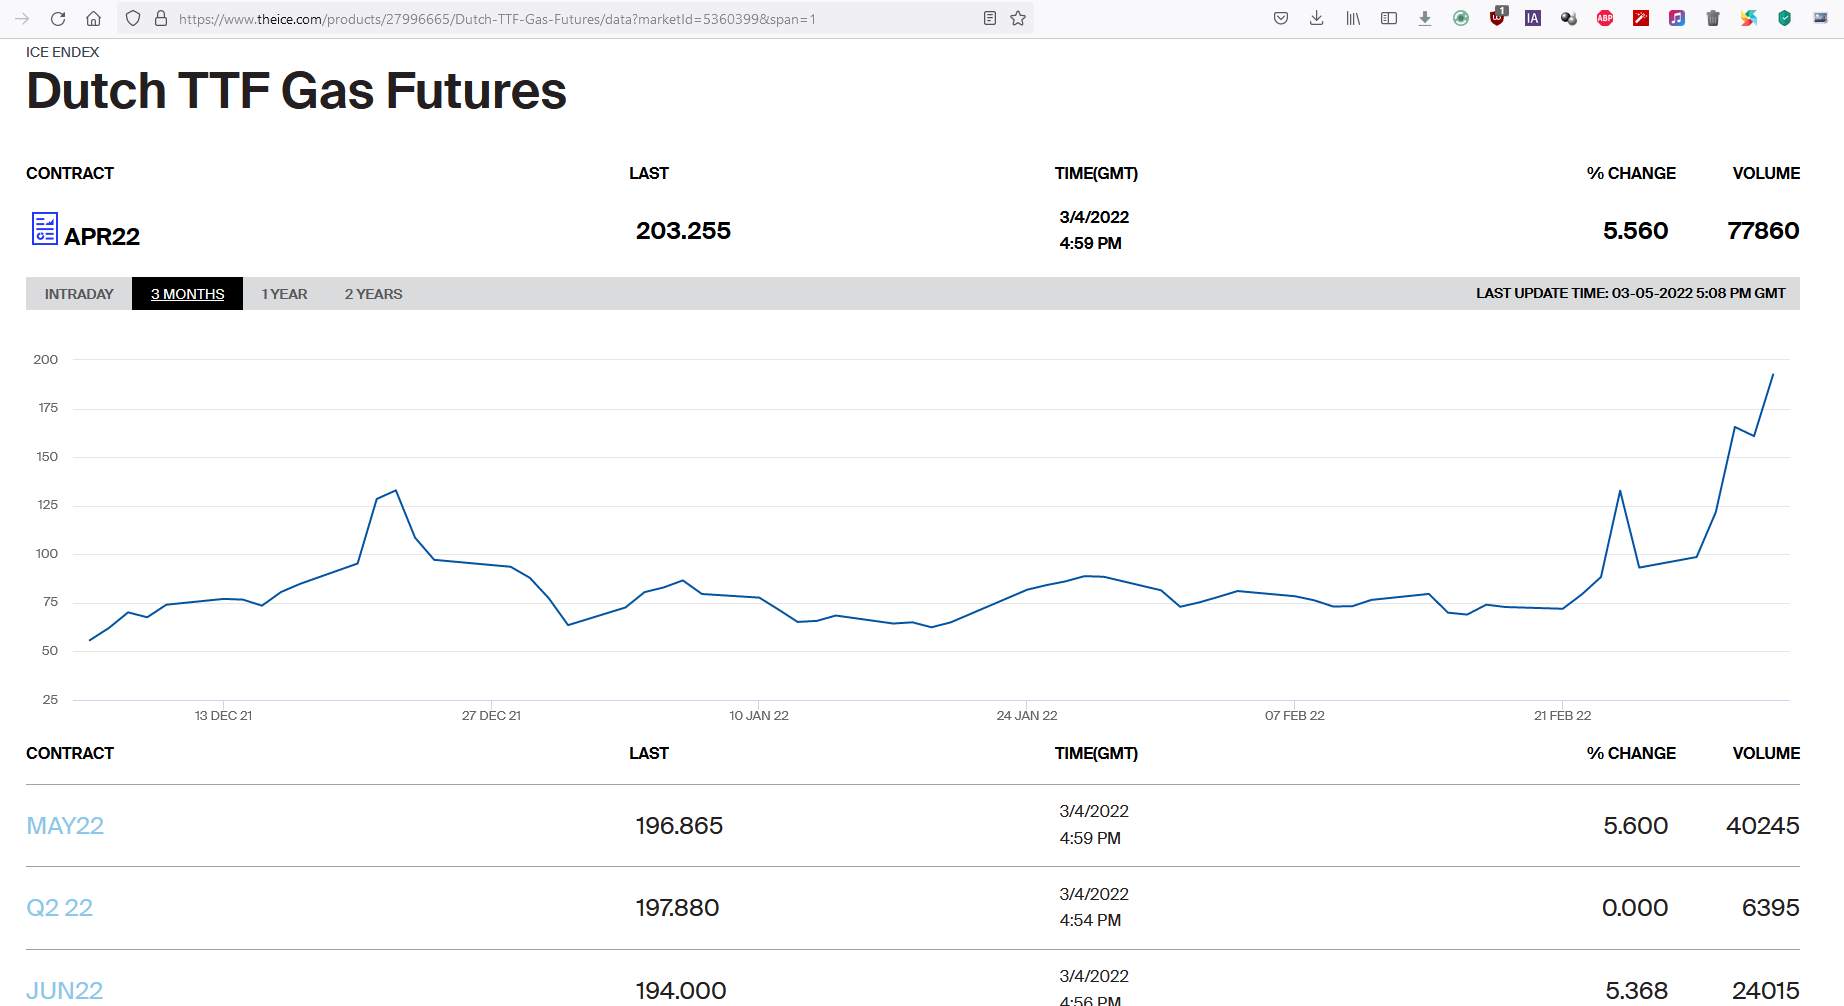Show tracking protection shield info
The image size is (1844, 1006).
pos(133,19)
